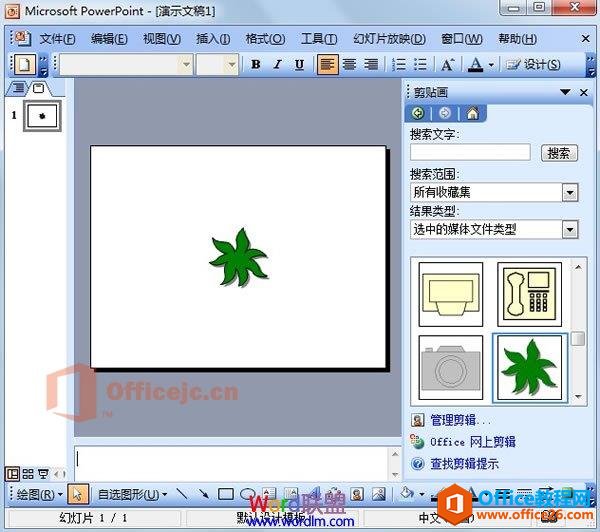Click the notes pane scroll down arrow
Screen dimensions: 600x532
395,475
